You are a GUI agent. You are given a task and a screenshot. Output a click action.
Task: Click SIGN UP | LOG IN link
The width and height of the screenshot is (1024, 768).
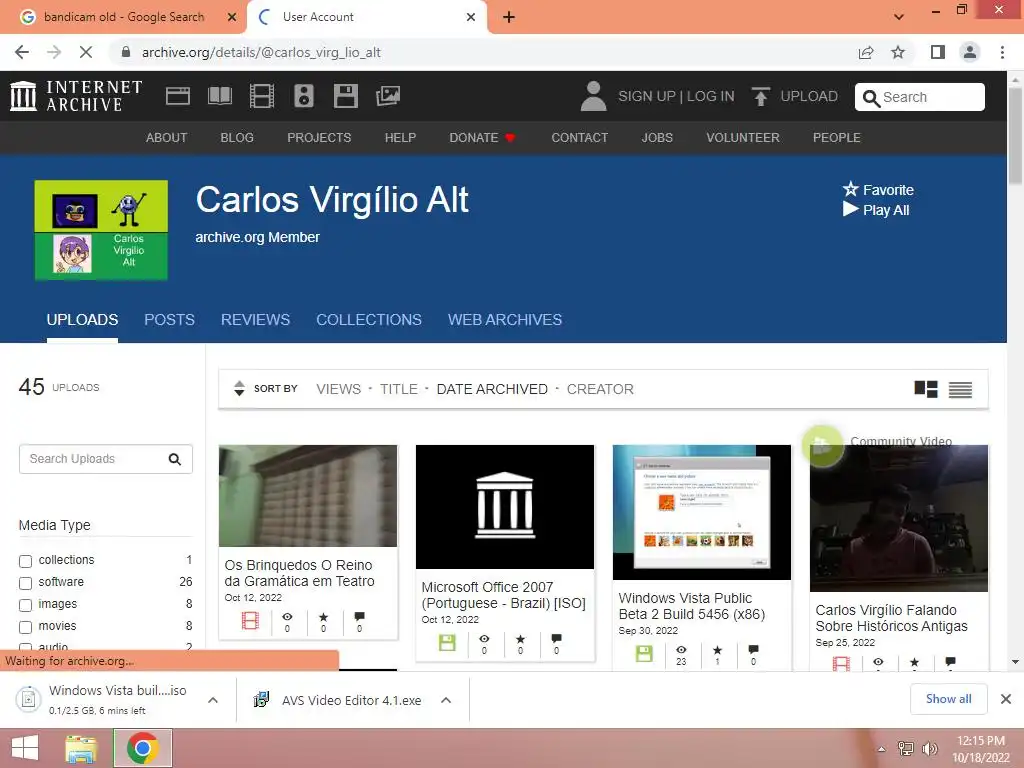click(676, 96)
